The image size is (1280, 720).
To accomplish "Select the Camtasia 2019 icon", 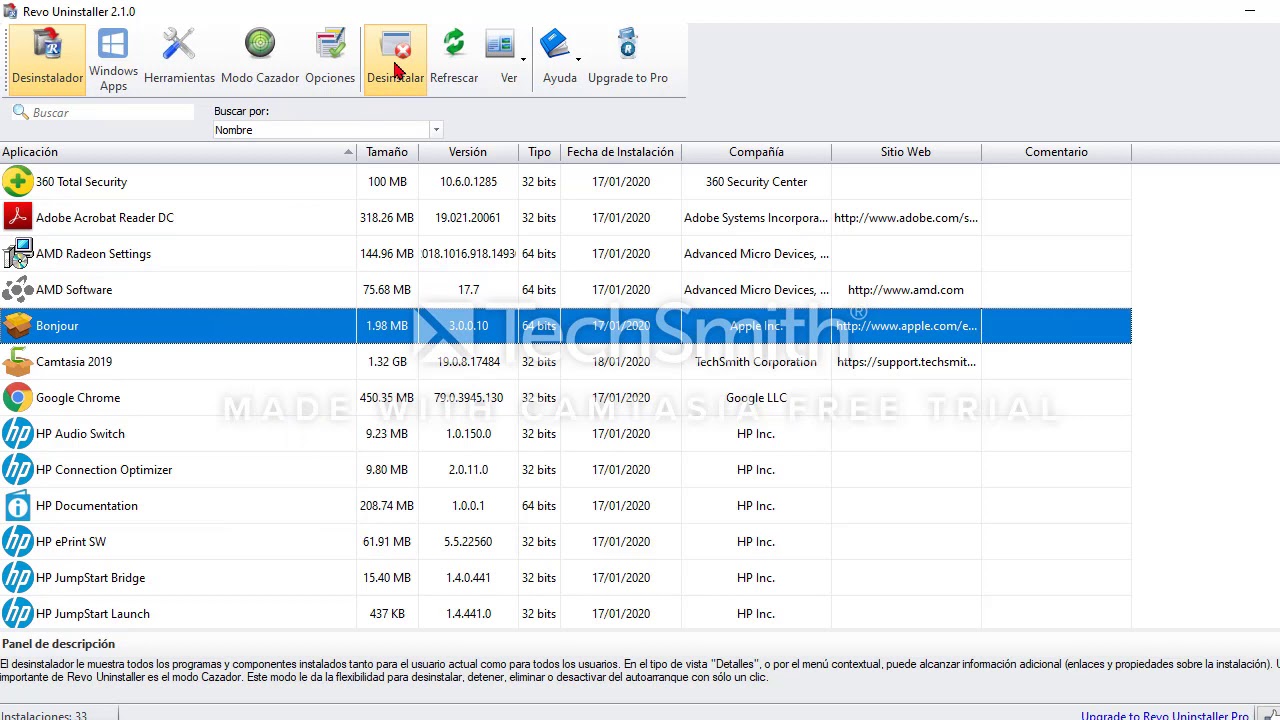I will pos(18,362).
